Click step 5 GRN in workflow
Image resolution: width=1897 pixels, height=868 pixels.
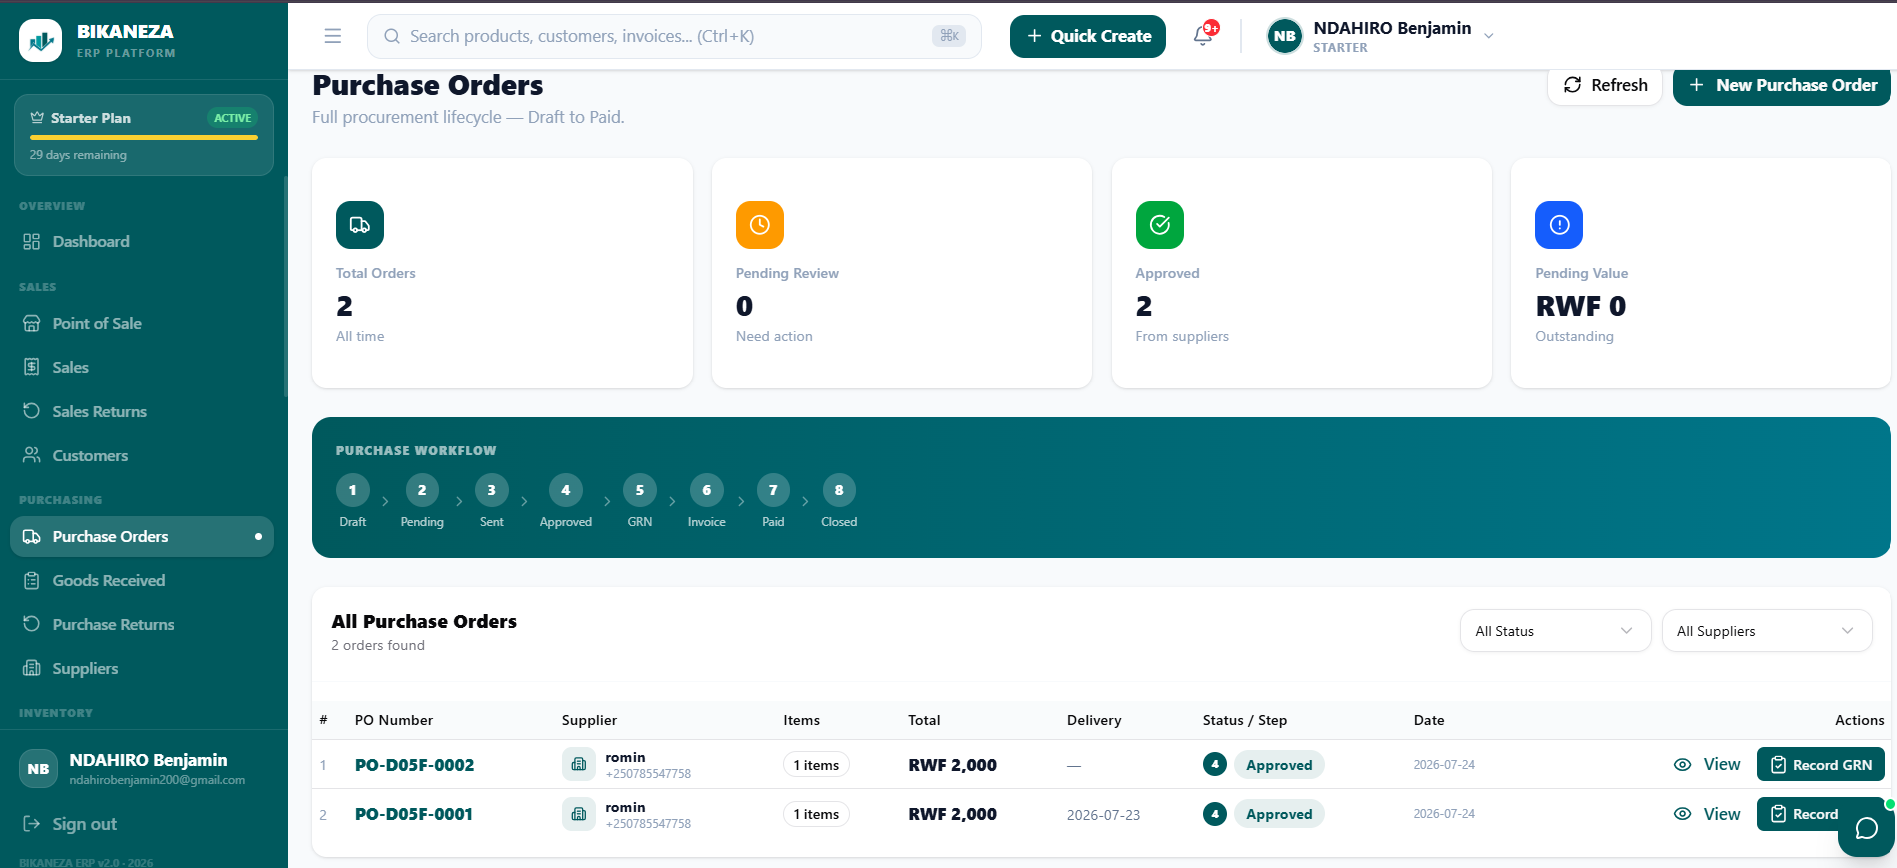point(640,500)
